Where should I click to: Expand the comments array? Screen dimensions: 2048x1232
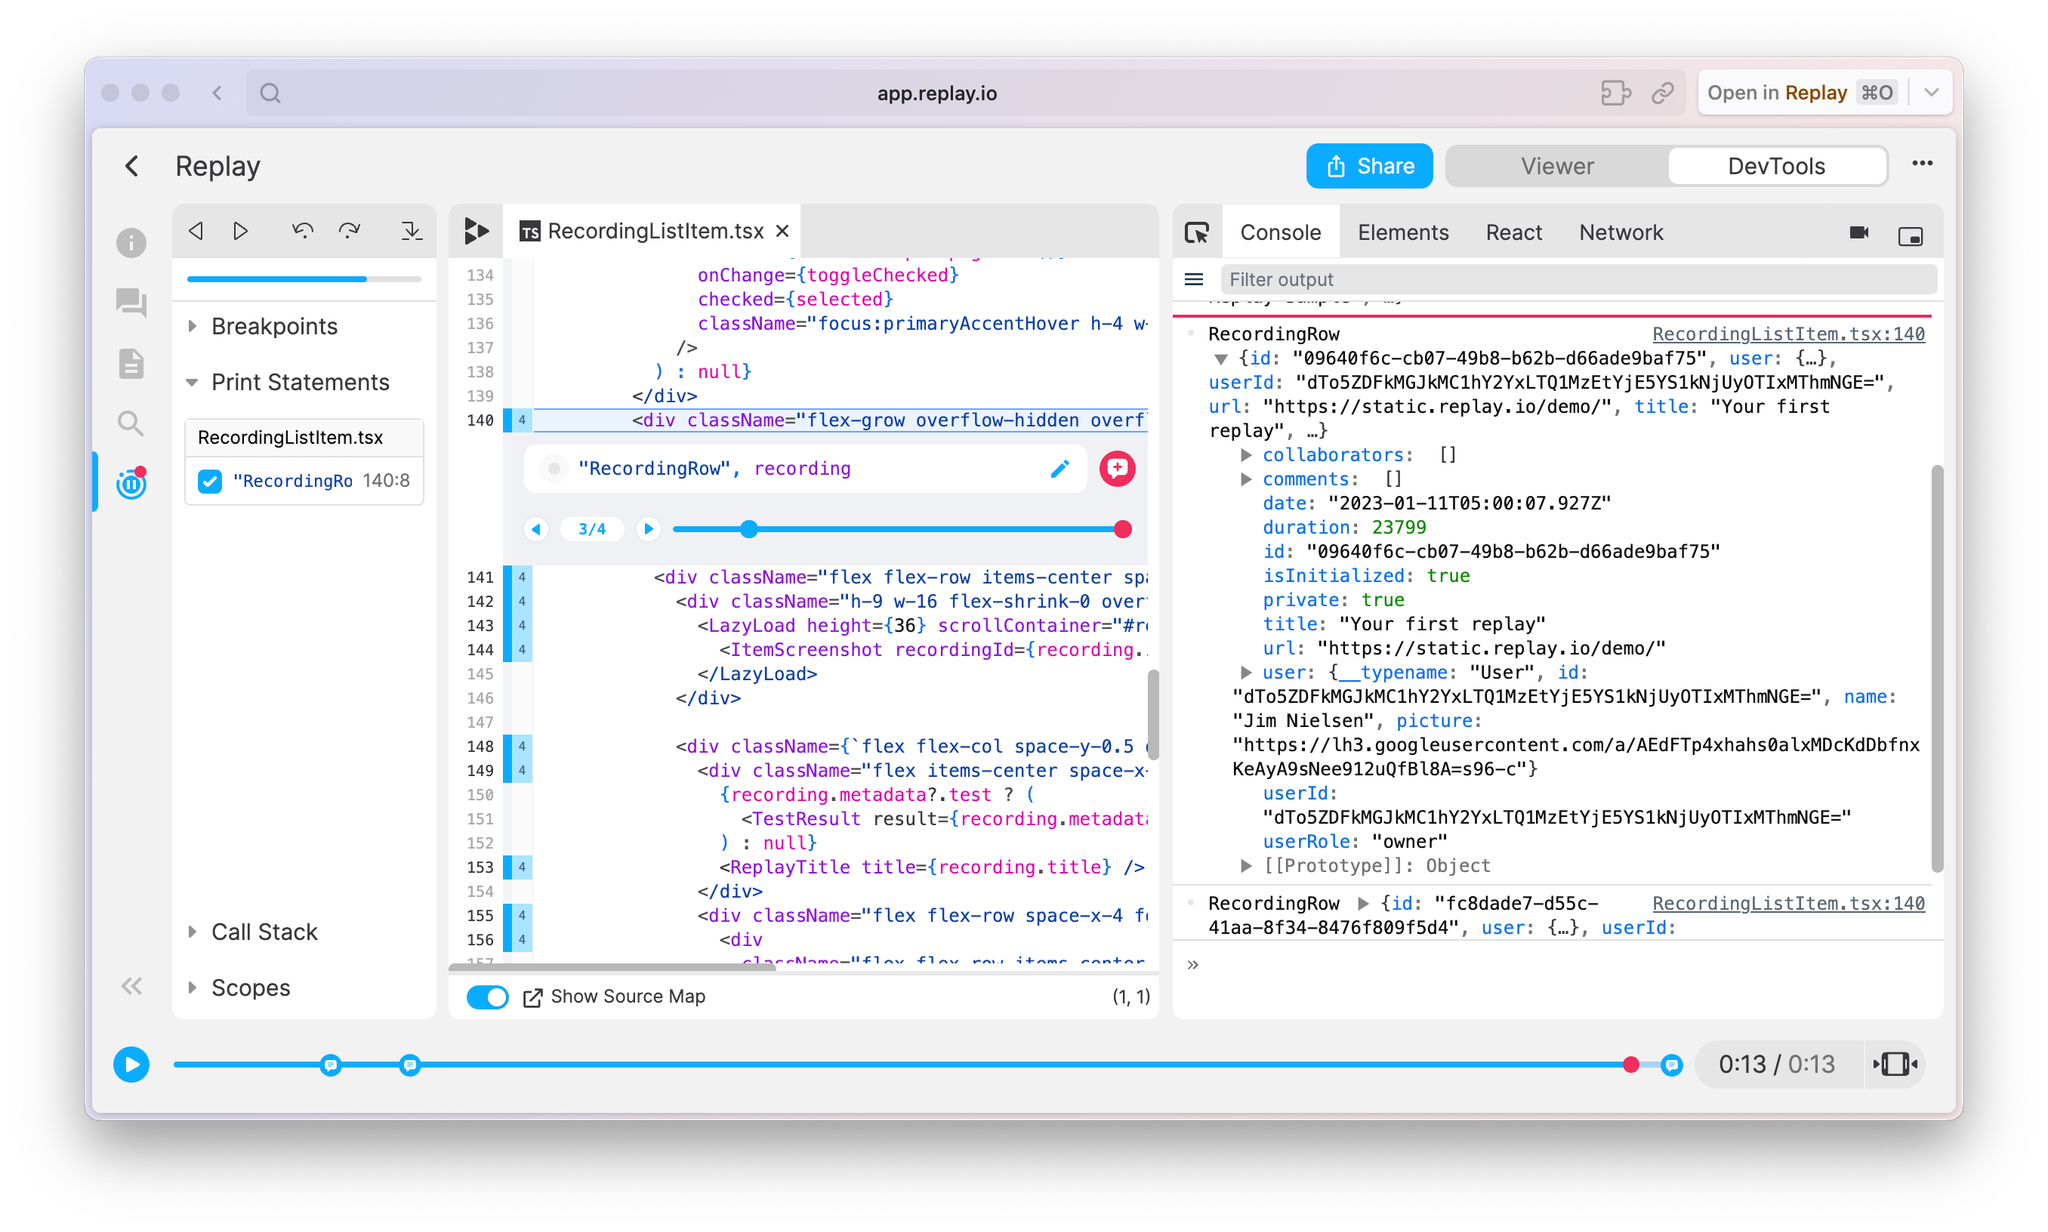[x=1246, y=479]
